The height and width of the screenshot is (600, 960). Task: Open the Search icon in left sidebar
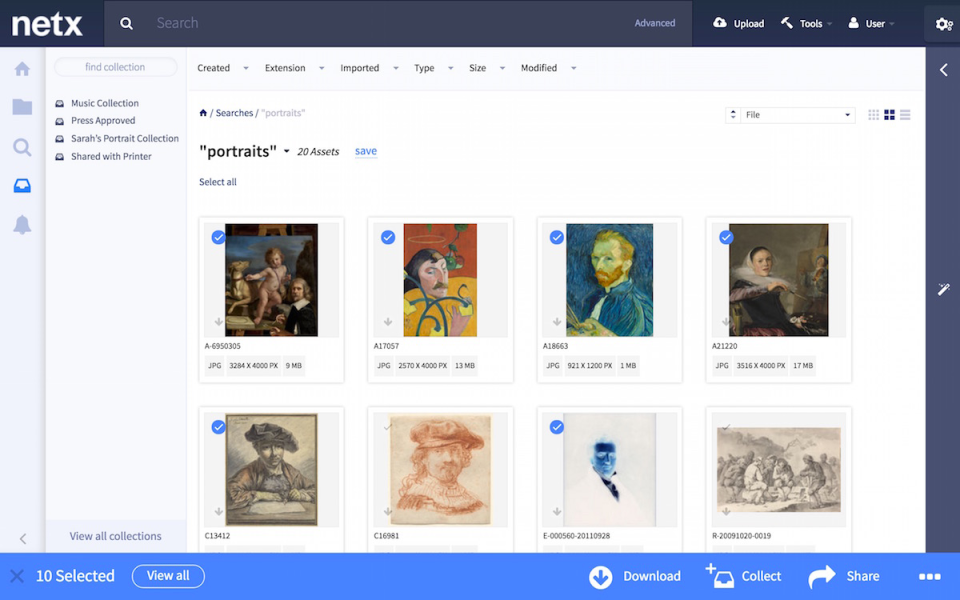tap(22, 147)
